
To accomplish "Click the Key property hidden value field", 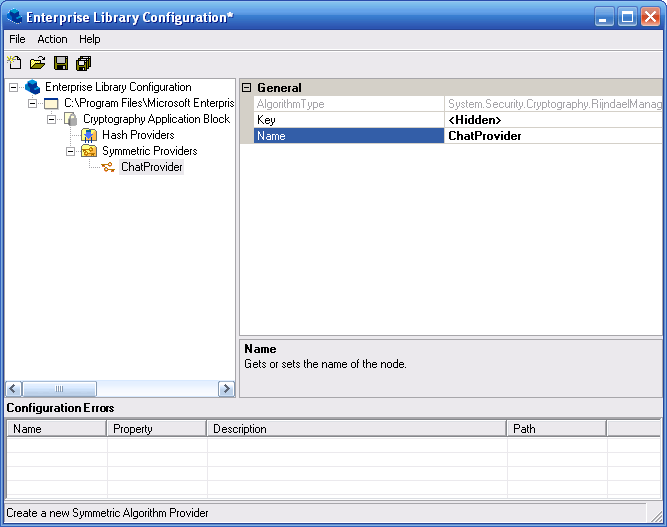I will coord(552,120).
